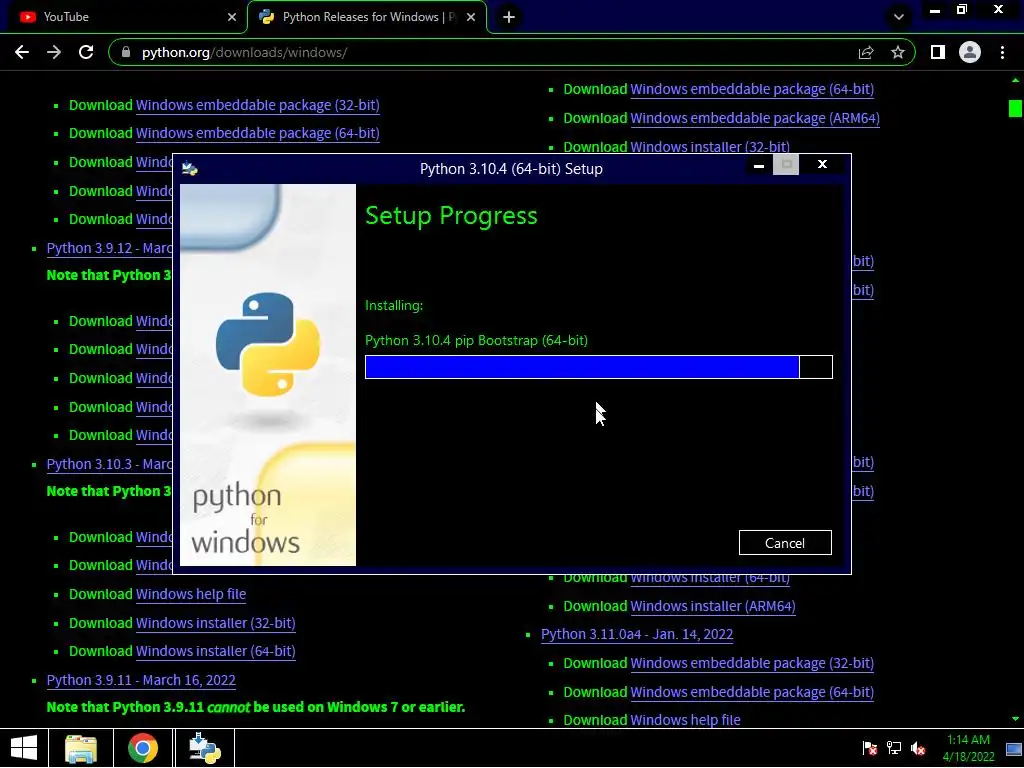Open a new browser tab
Image resolution: width=1024 pixels, height=768 pixels.
(509, 17)
